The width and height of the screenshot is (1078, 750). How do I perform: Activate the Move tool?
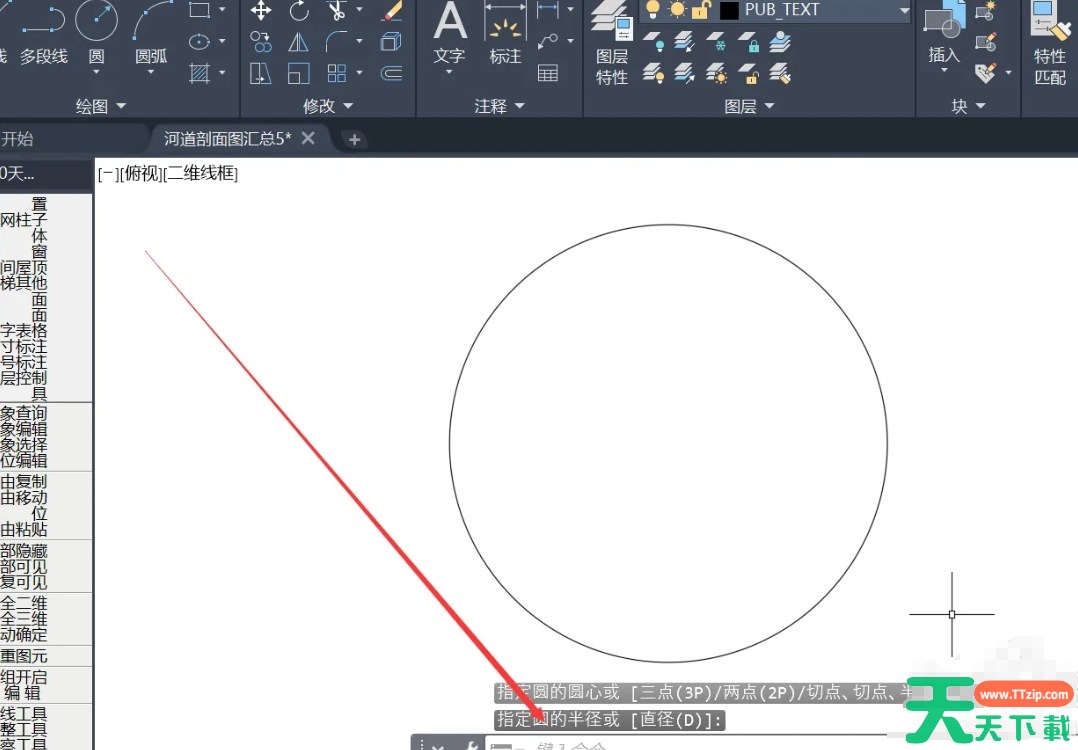click(261, 10)
